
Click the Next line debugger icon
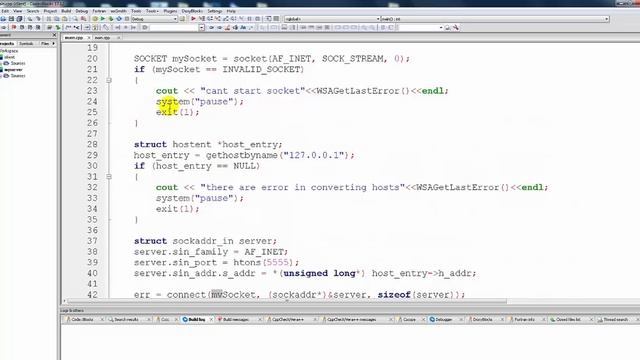[210, 19]
